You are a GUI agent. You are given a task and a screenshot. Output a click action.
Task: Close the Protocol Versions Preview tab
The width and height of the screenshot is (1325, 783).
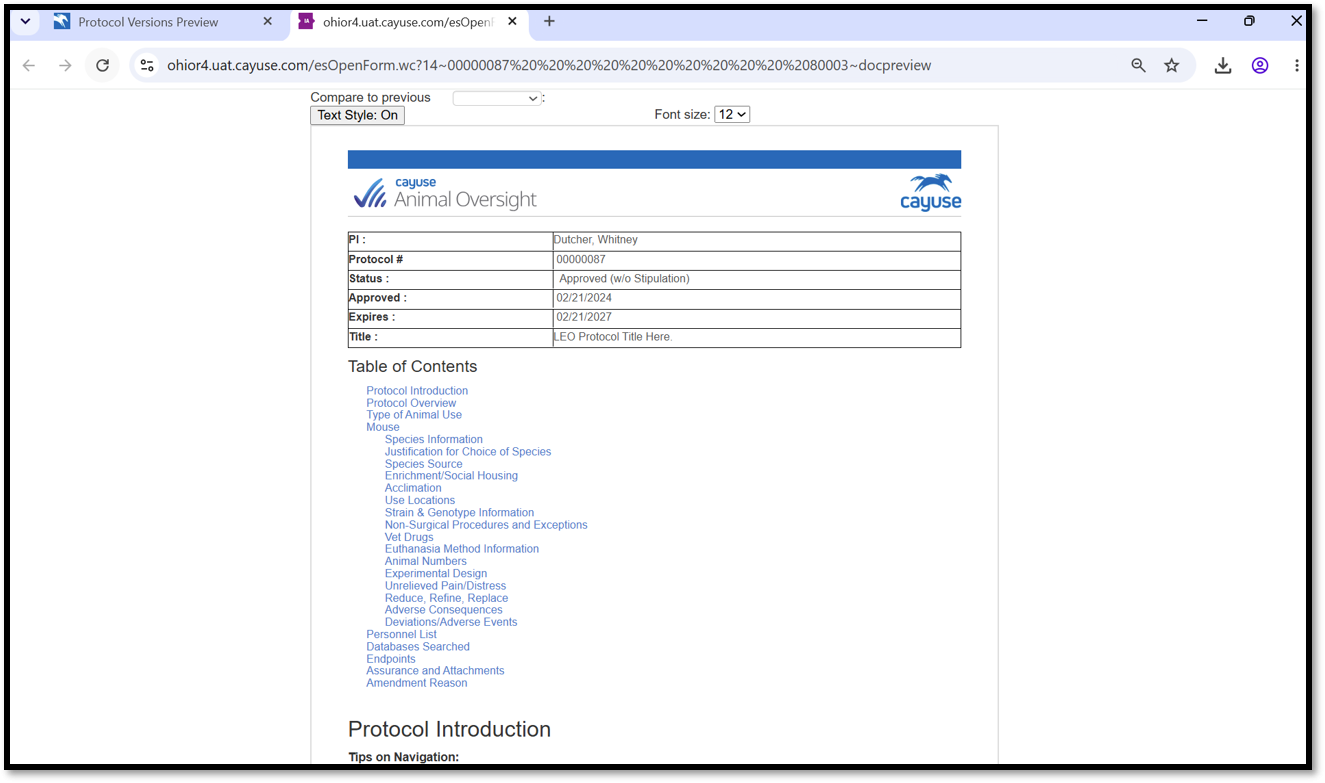click(267, 21)
